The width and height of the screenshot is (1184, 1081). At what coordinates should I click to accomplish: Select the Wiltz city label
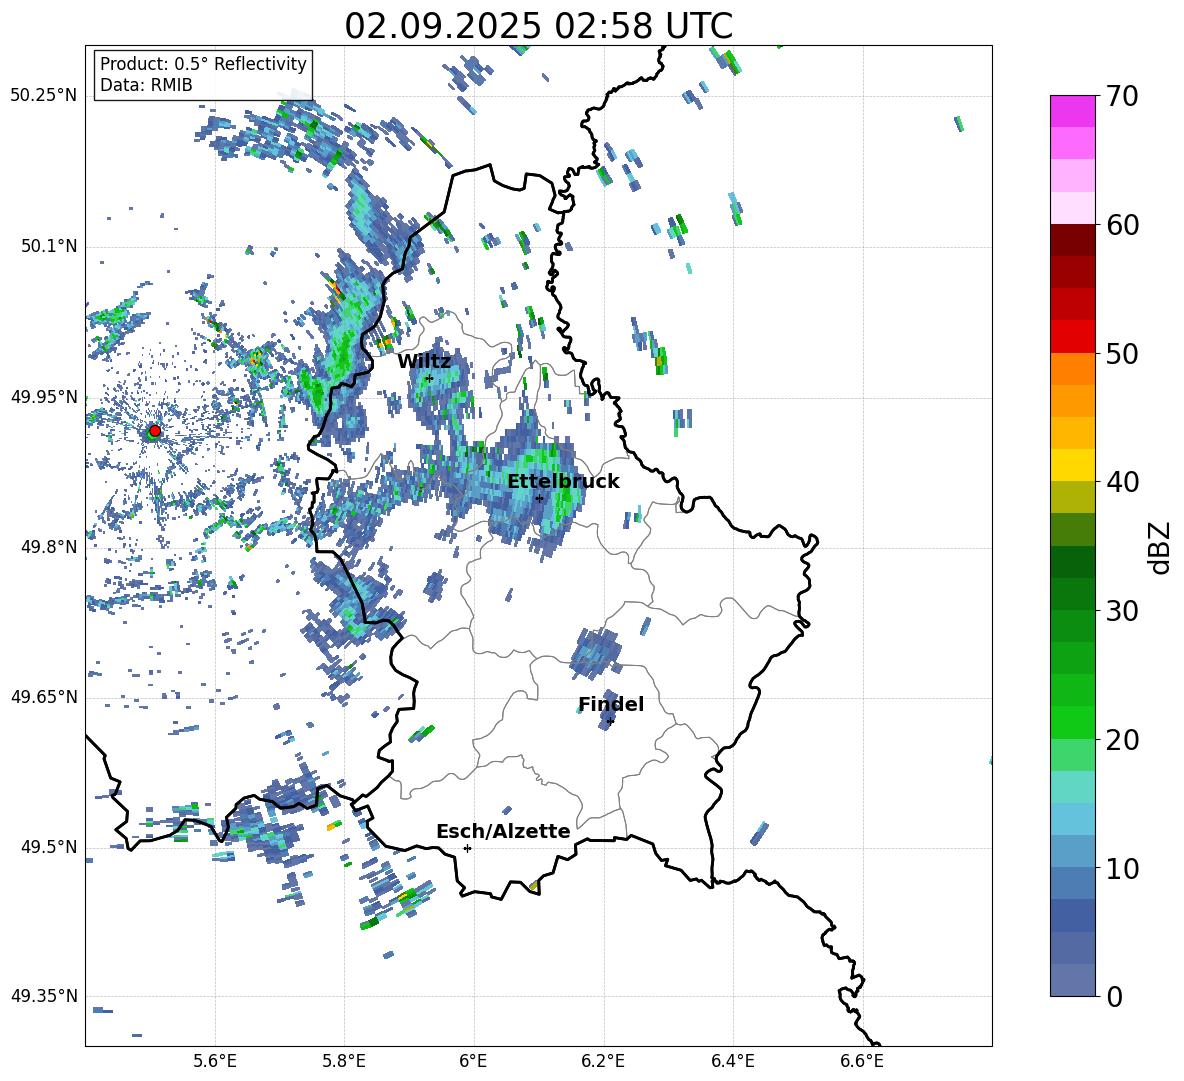pos(424,362)
